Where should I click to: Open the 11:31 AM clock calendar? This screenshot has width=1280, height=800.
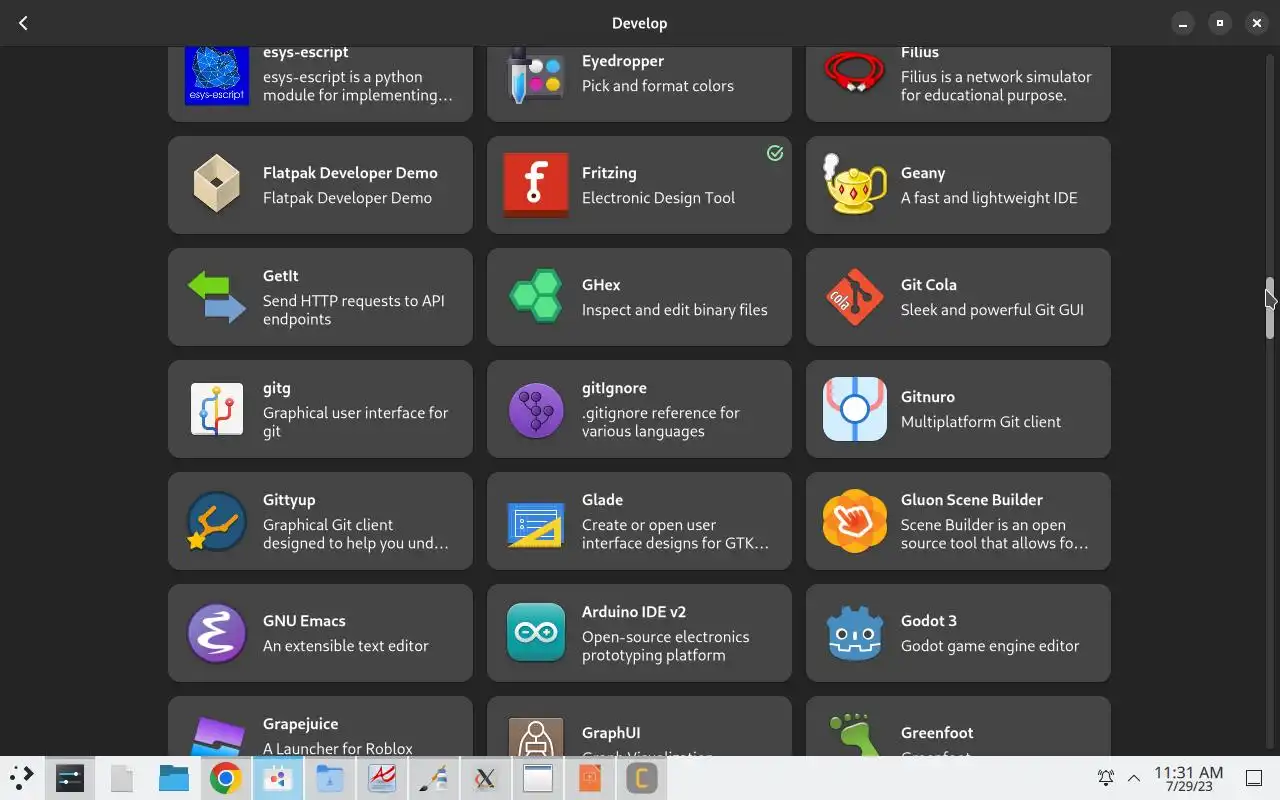pyautogui.click(x=1188, y=778)
